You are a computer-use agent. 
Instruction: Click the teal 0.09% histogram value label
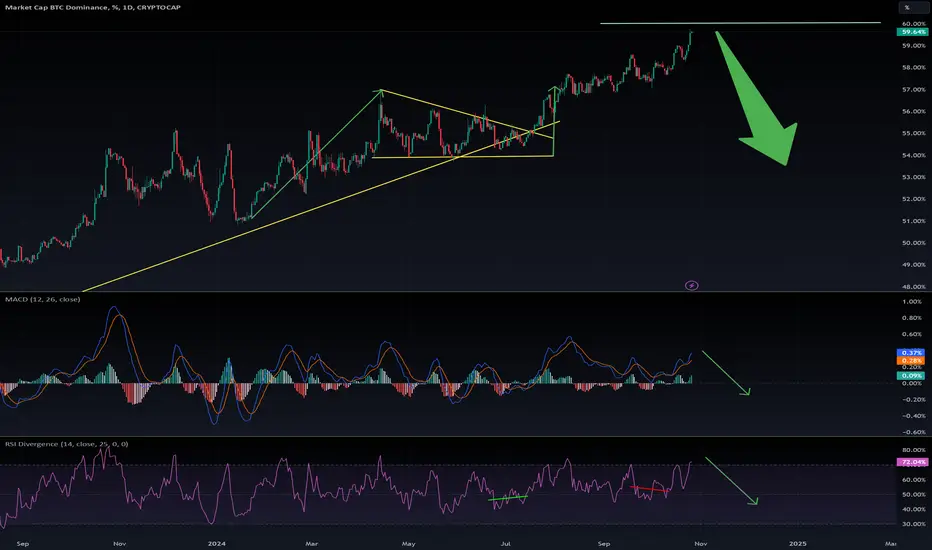click(x=911, y=375)
